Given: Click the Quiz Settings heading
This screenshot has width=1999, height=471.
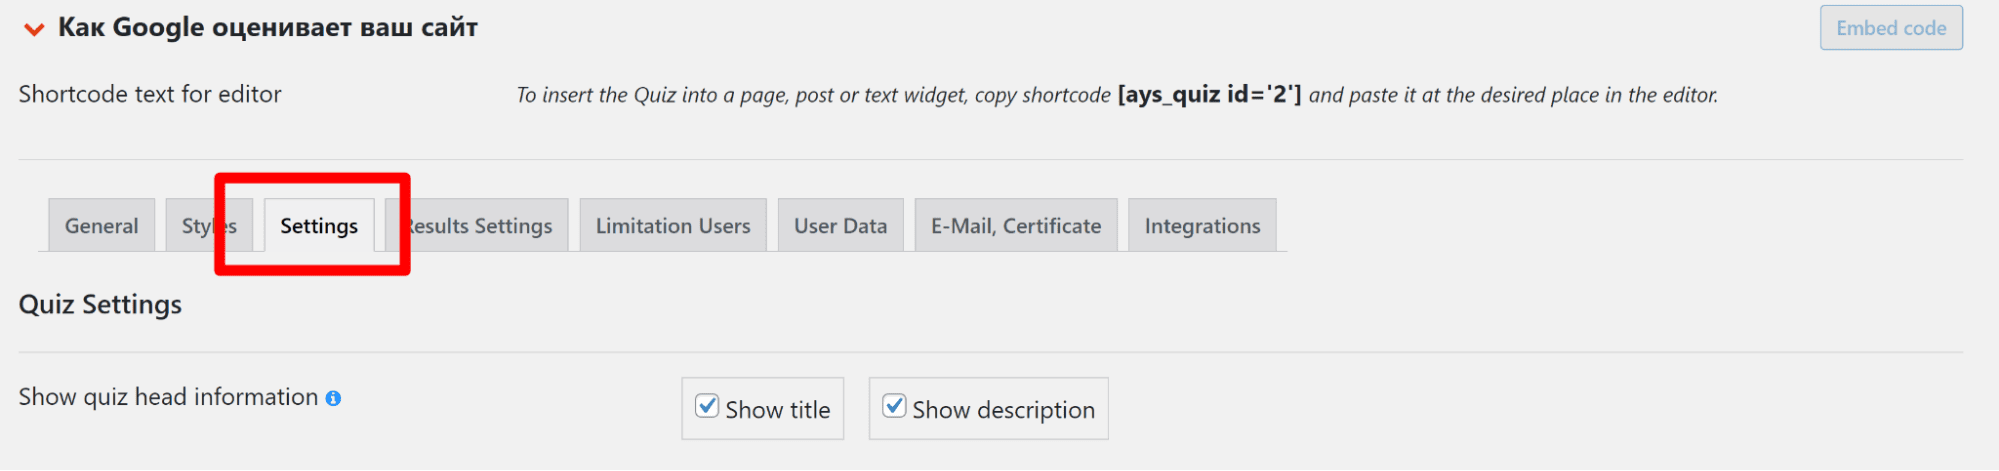Looking at the screenshot, I should [x=100, y=304].
